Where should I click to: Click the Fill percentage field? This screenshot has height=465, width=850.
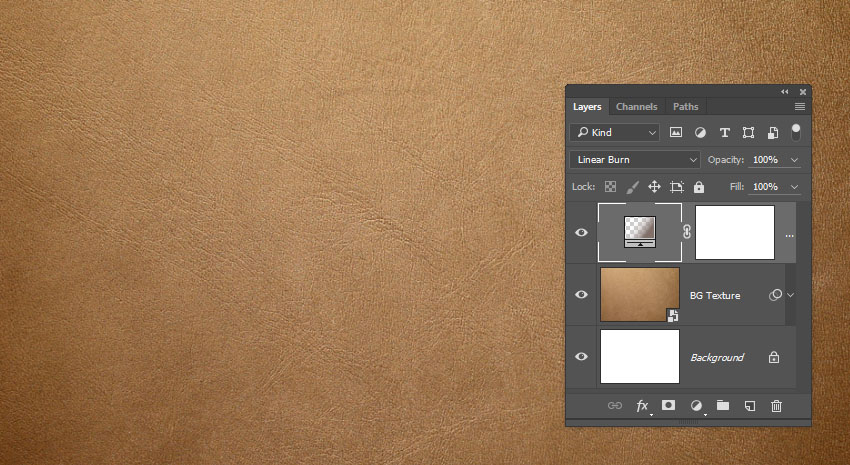click(765, 187)
